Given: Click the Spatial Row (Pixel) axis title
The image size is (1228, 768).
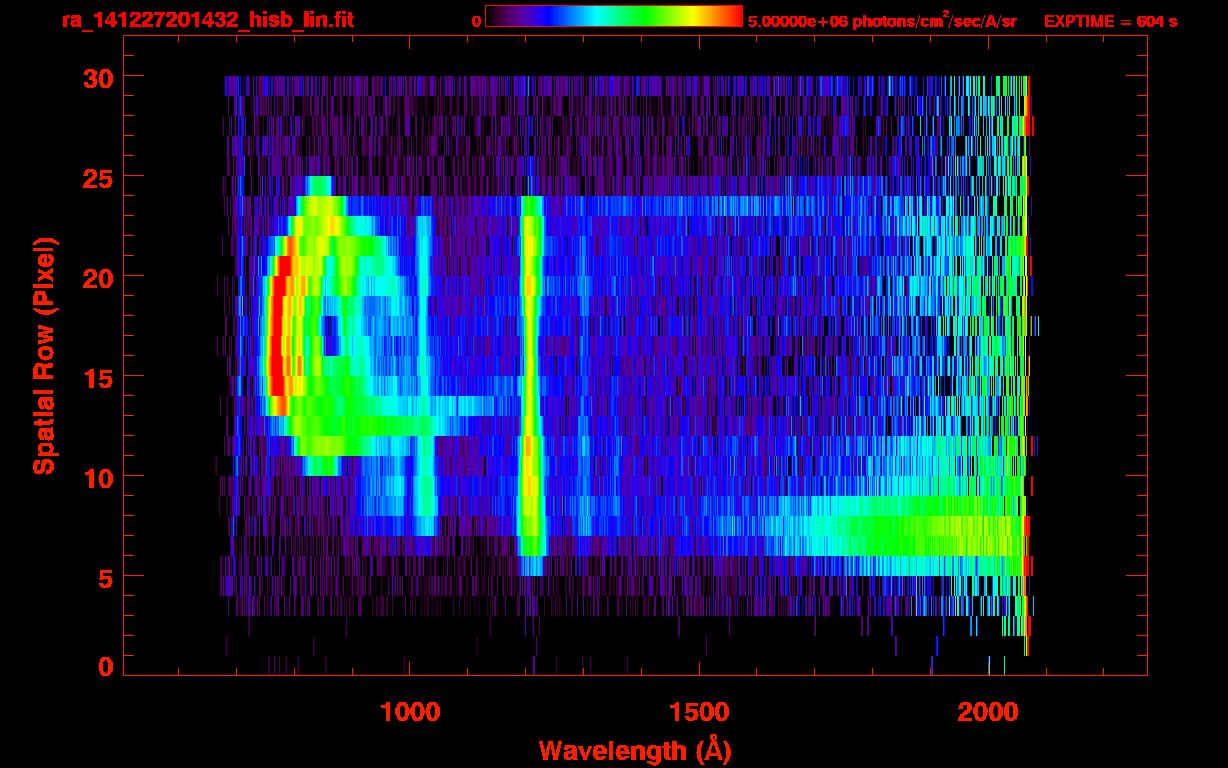Looking at the screenshot, I should tap(44, 355).
